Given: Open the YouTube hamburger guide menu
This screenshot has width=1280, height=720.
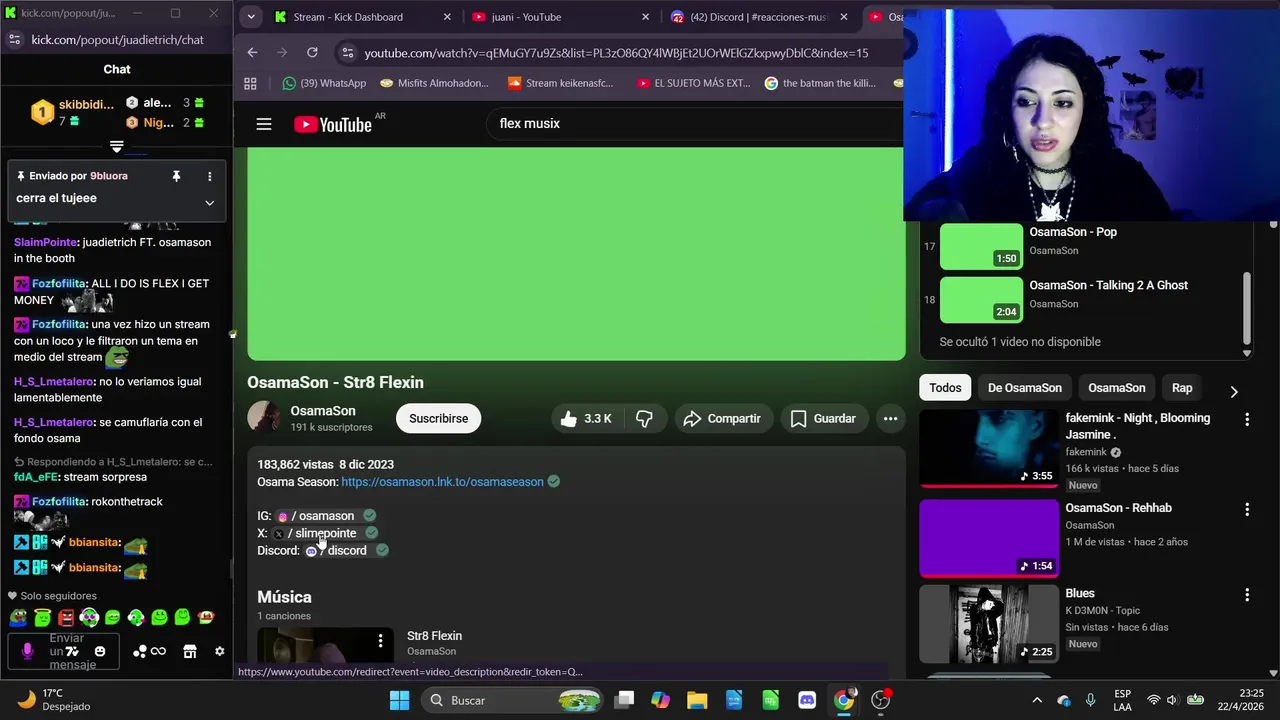Looking at the screenshot, I should [264, 124].
